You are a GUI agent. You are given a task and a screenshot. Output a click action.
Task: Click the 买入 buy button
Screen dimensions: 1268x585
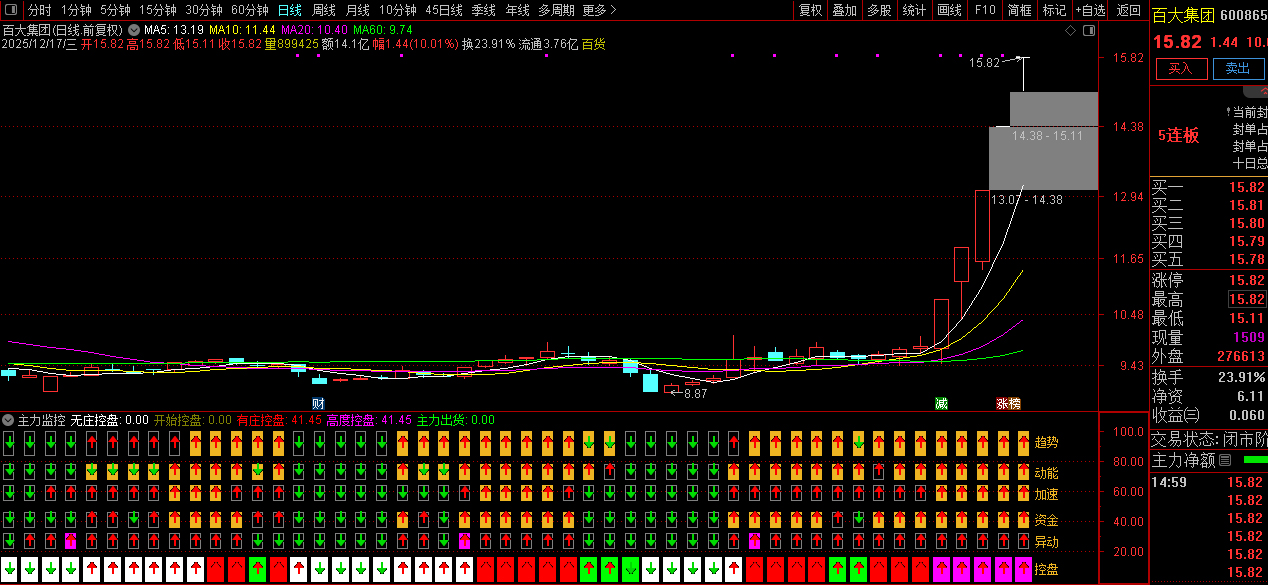1181,68
